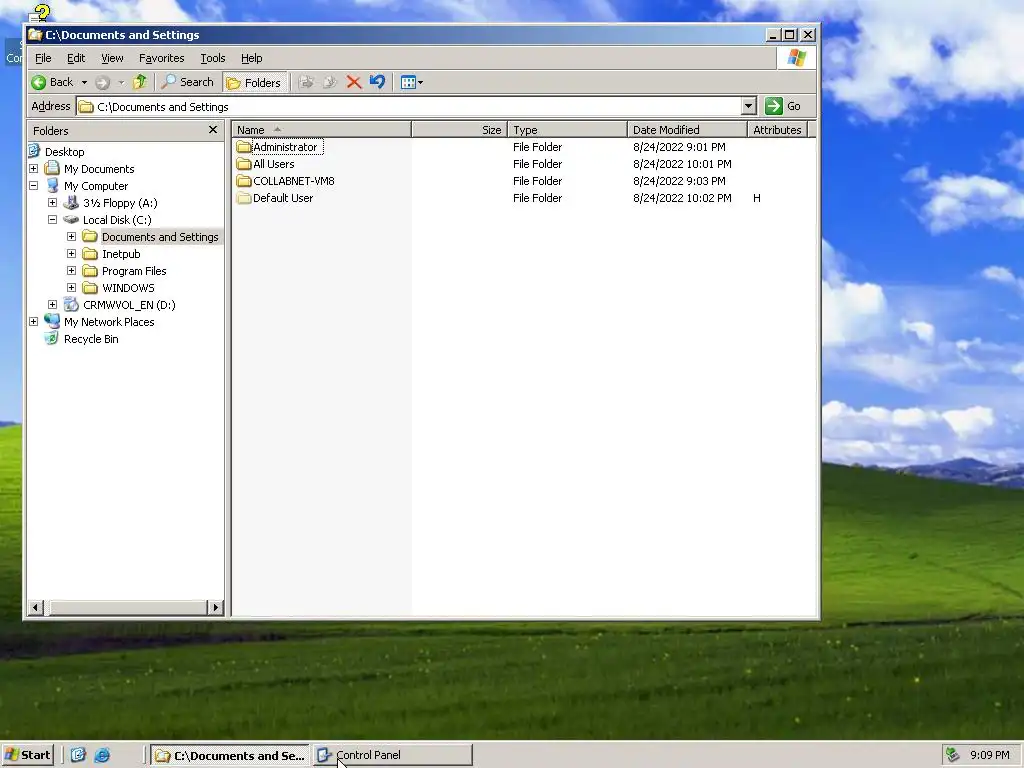
Task: Go up one folder level
Action: coord(140,82)
